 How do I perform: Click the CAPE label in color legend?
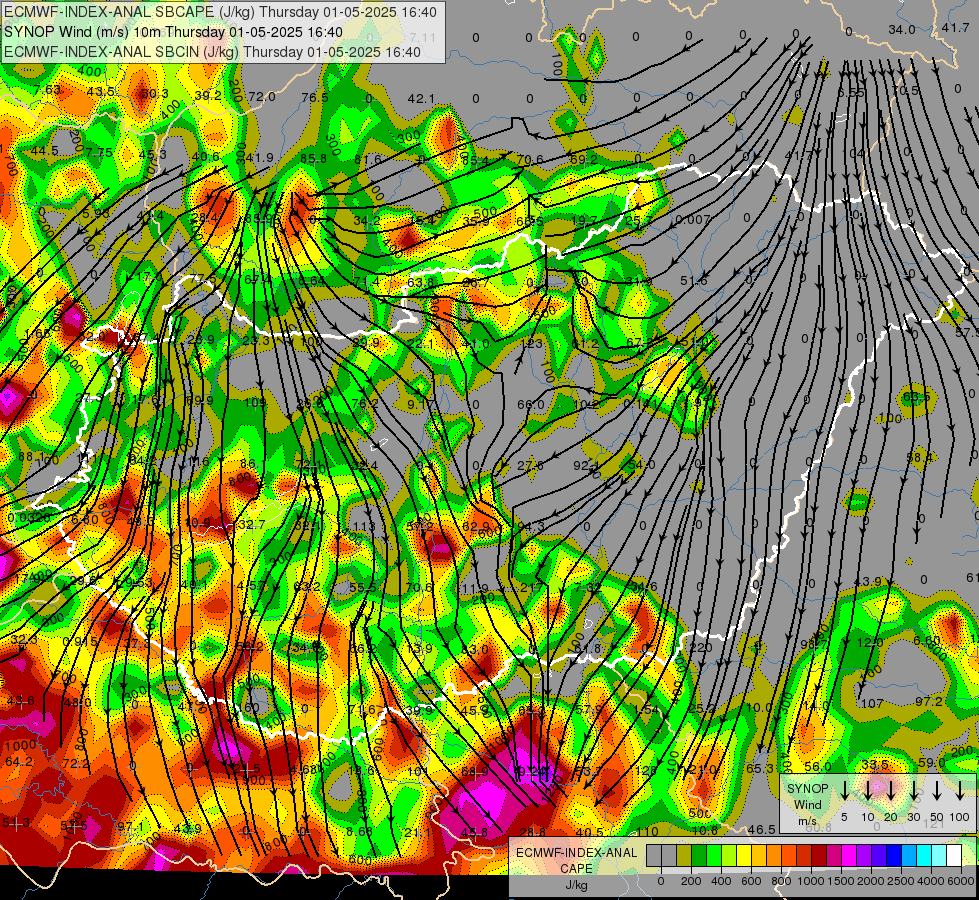tap(576, 869)
